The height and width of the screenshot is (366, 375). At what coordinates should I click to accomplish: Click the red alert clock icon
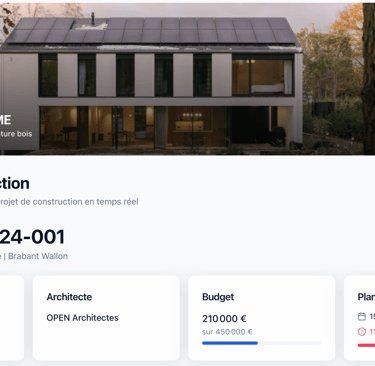pos(362,332)
